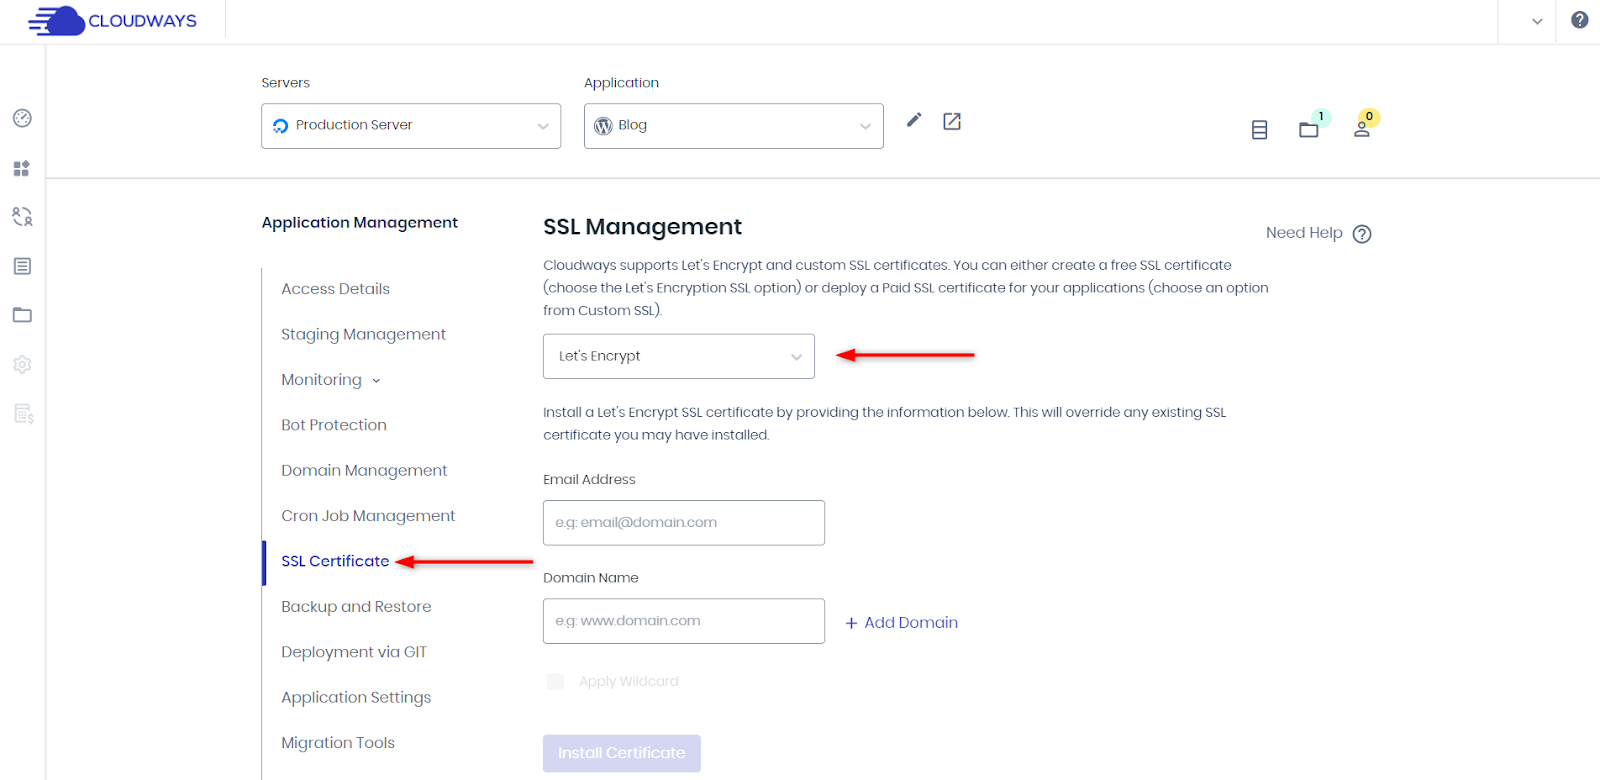Click the Install Certificate button

(x=622, y=753)
